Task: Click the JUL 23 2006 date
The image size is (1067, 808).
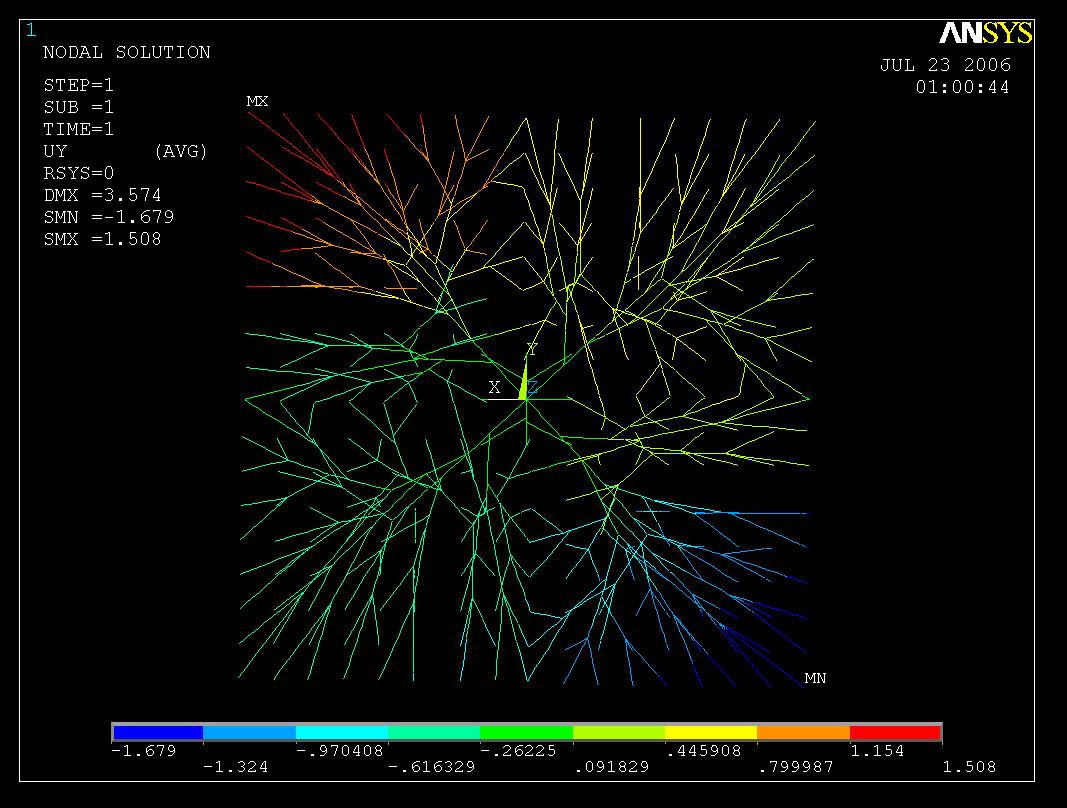Action: (945, 65)
